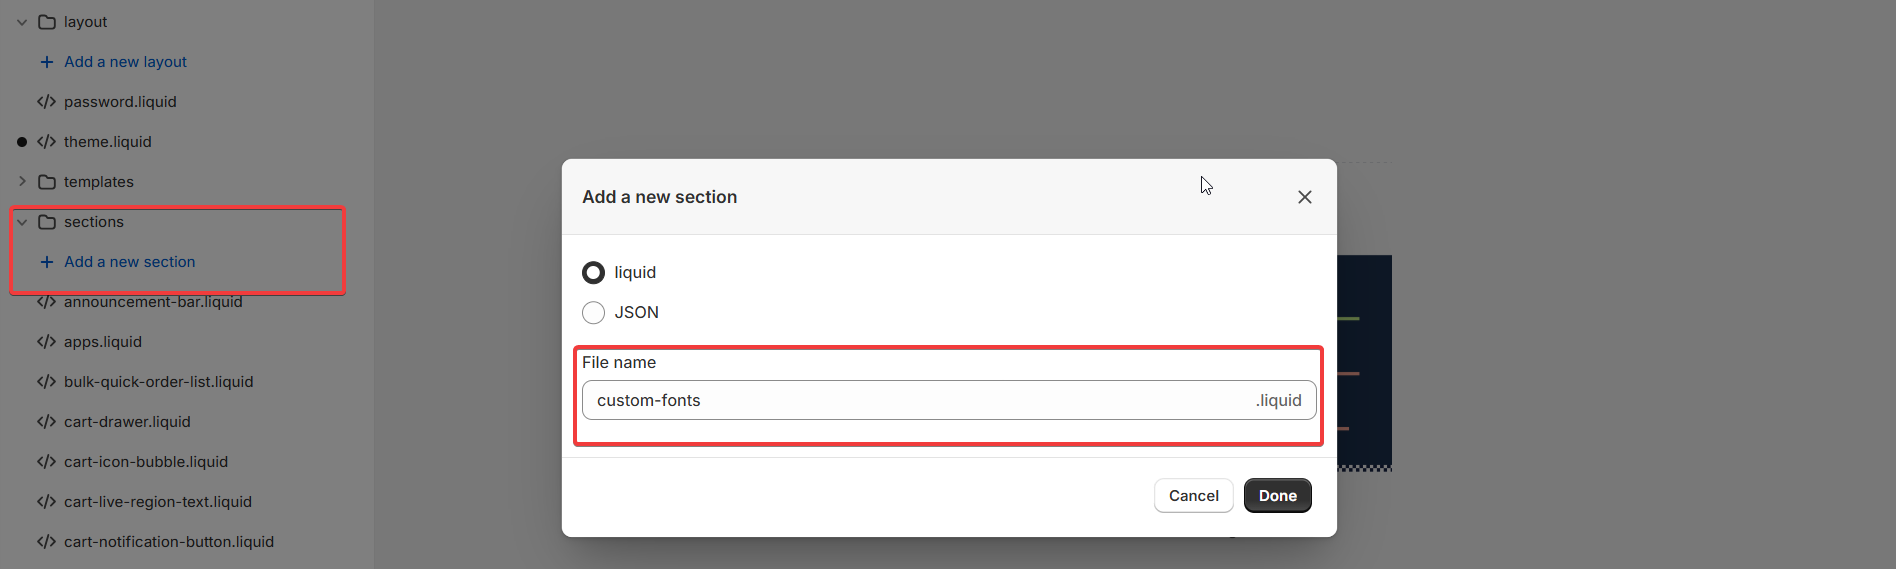This screenshot has height=569, width=1896.
Task: Click the sections folder icon
Action: click(46, 222)
